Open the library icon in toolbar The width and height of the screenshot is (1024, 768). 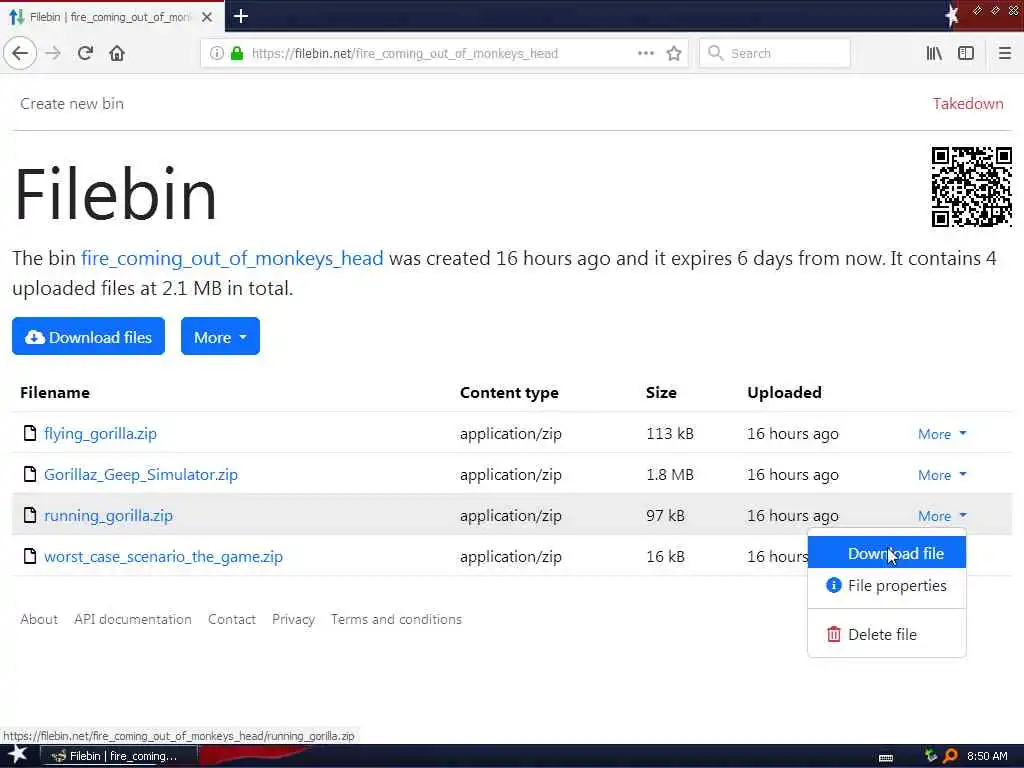coord(934,54)
